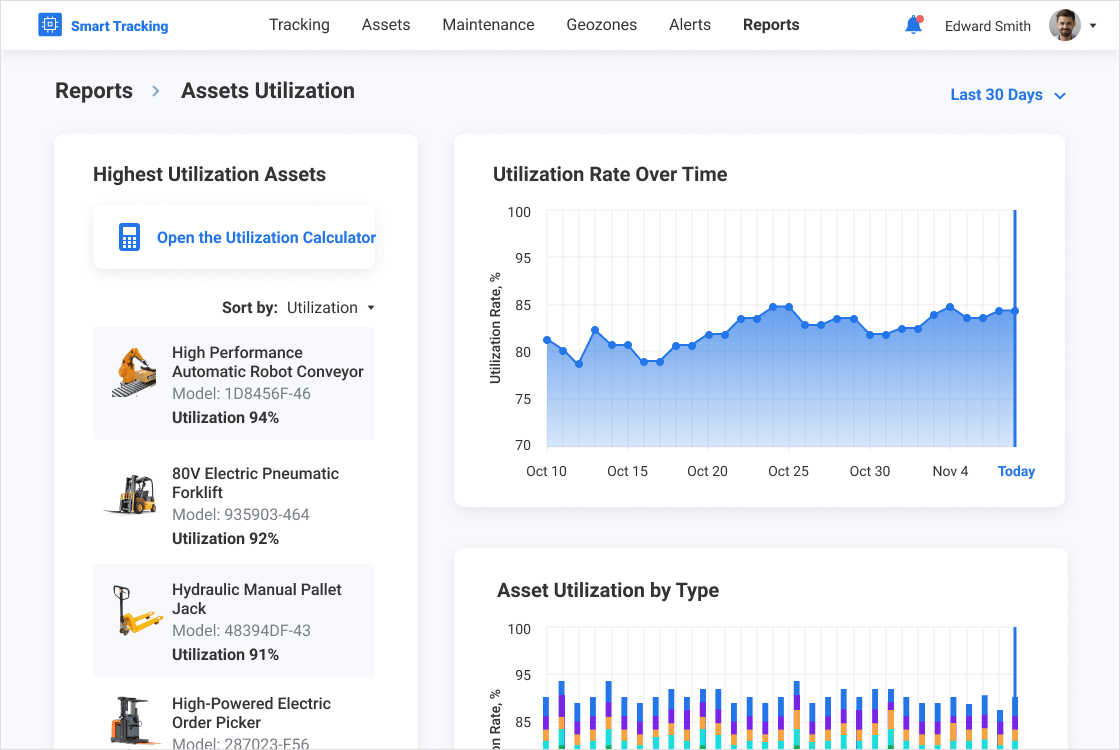Image resolution: width=1120 pixels, height=750 pixels.
Task: Open the Assets navigation item
Action: click(x=386, y=25)
